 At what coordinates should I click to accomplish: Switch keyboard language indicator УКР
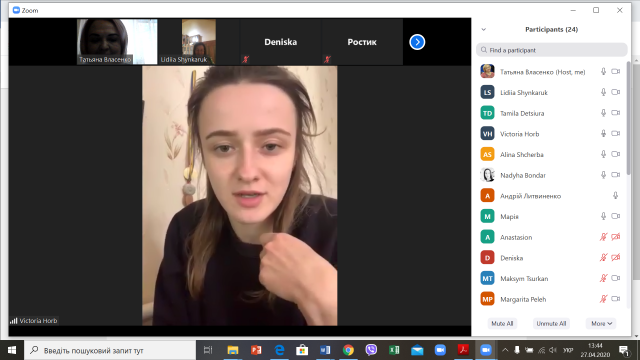click(x=568, y=350)
